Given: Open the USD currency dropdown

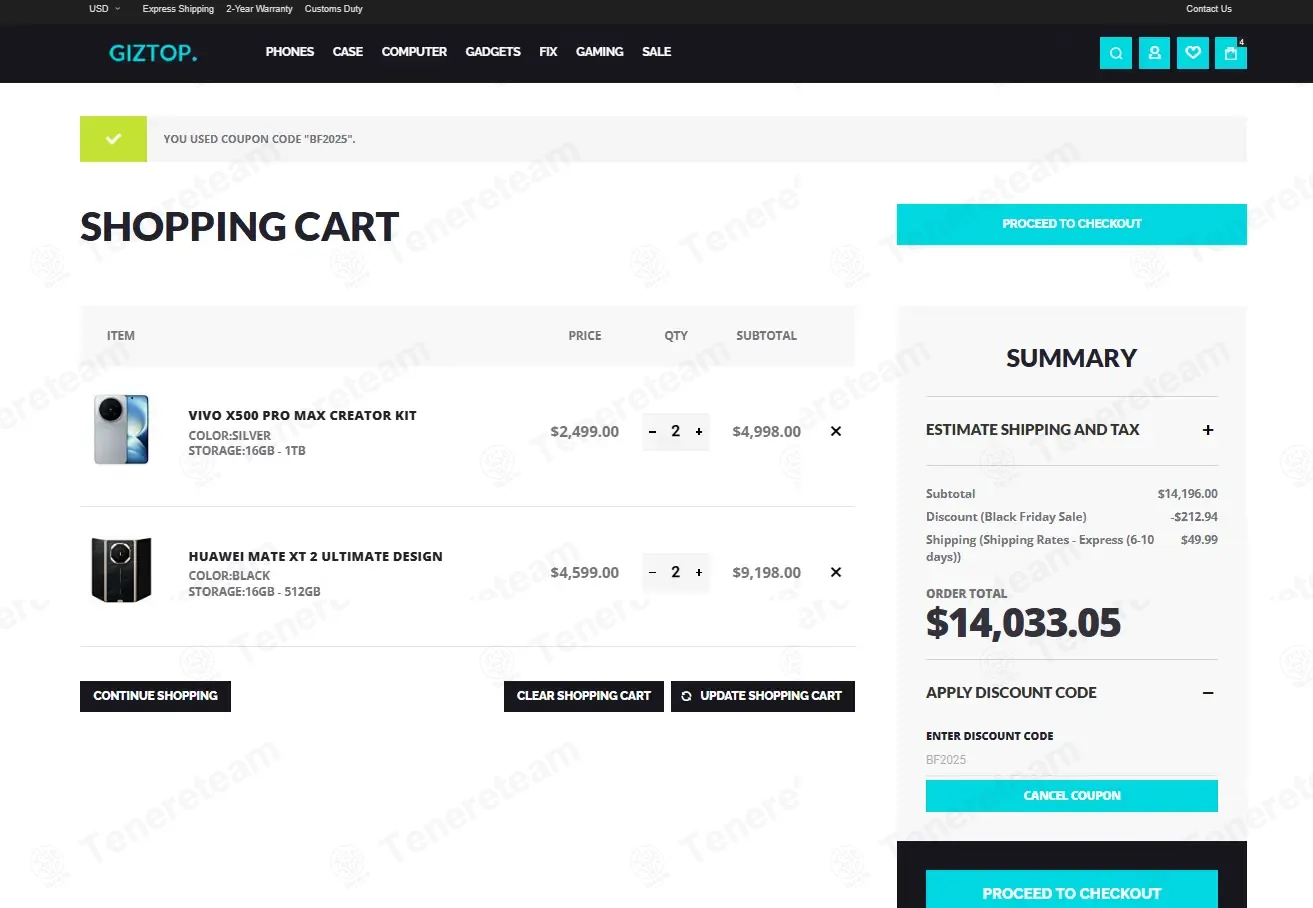Looking at the screenshot, I should point(104,9).
